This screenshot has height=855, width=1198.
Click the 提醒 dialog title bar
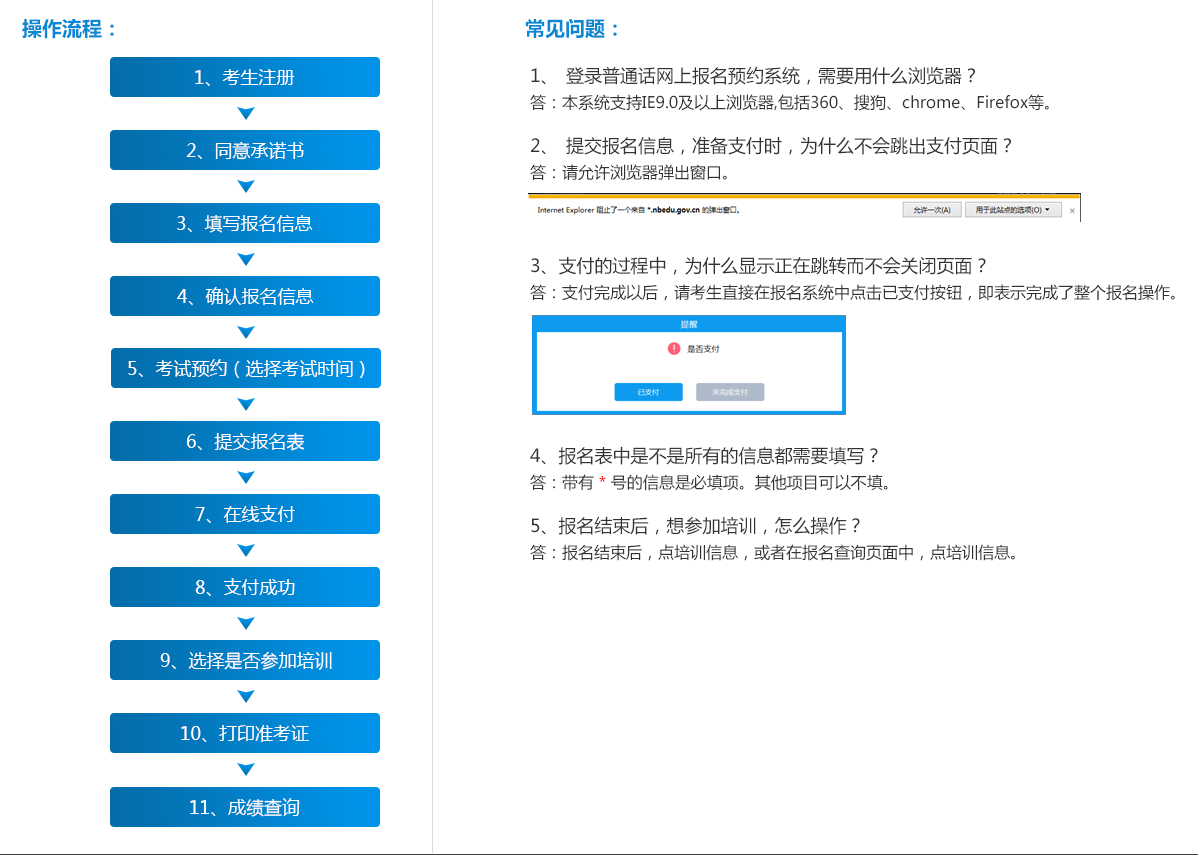point(689,324)
